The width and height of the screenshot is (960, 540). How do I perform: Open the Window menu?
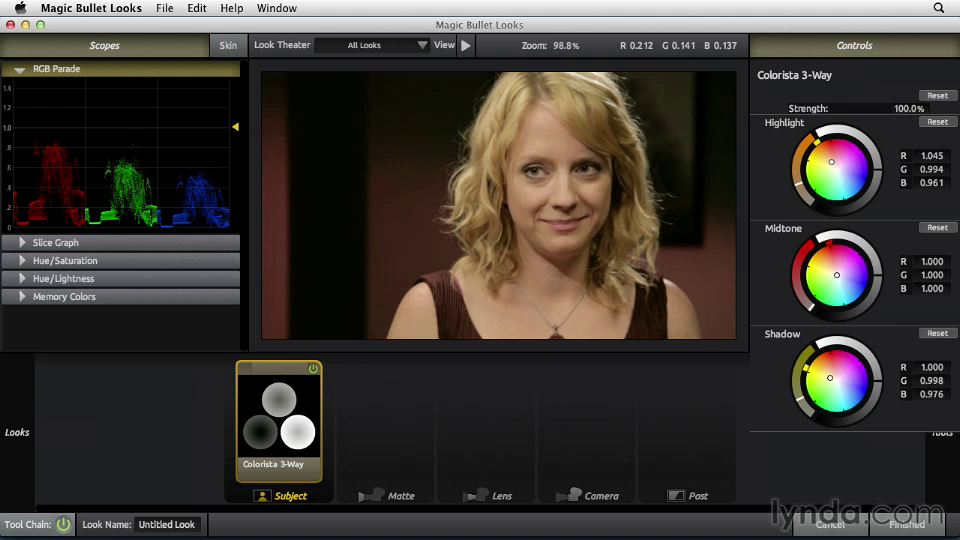pos(277,8)
